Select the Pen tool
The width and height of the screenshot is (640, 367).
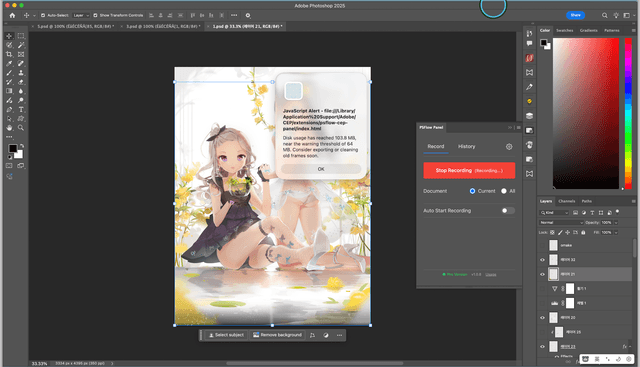click(x=9, y=109)
